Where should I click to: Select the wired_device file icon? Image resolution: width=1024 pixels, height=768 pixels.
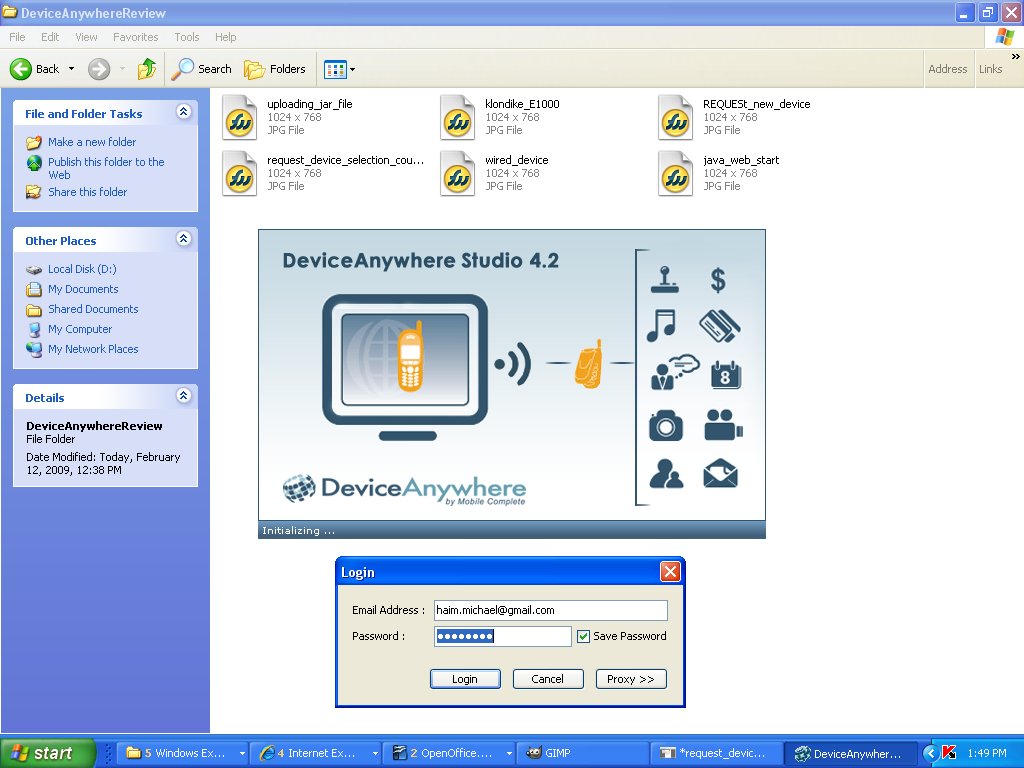click(458, 174)
